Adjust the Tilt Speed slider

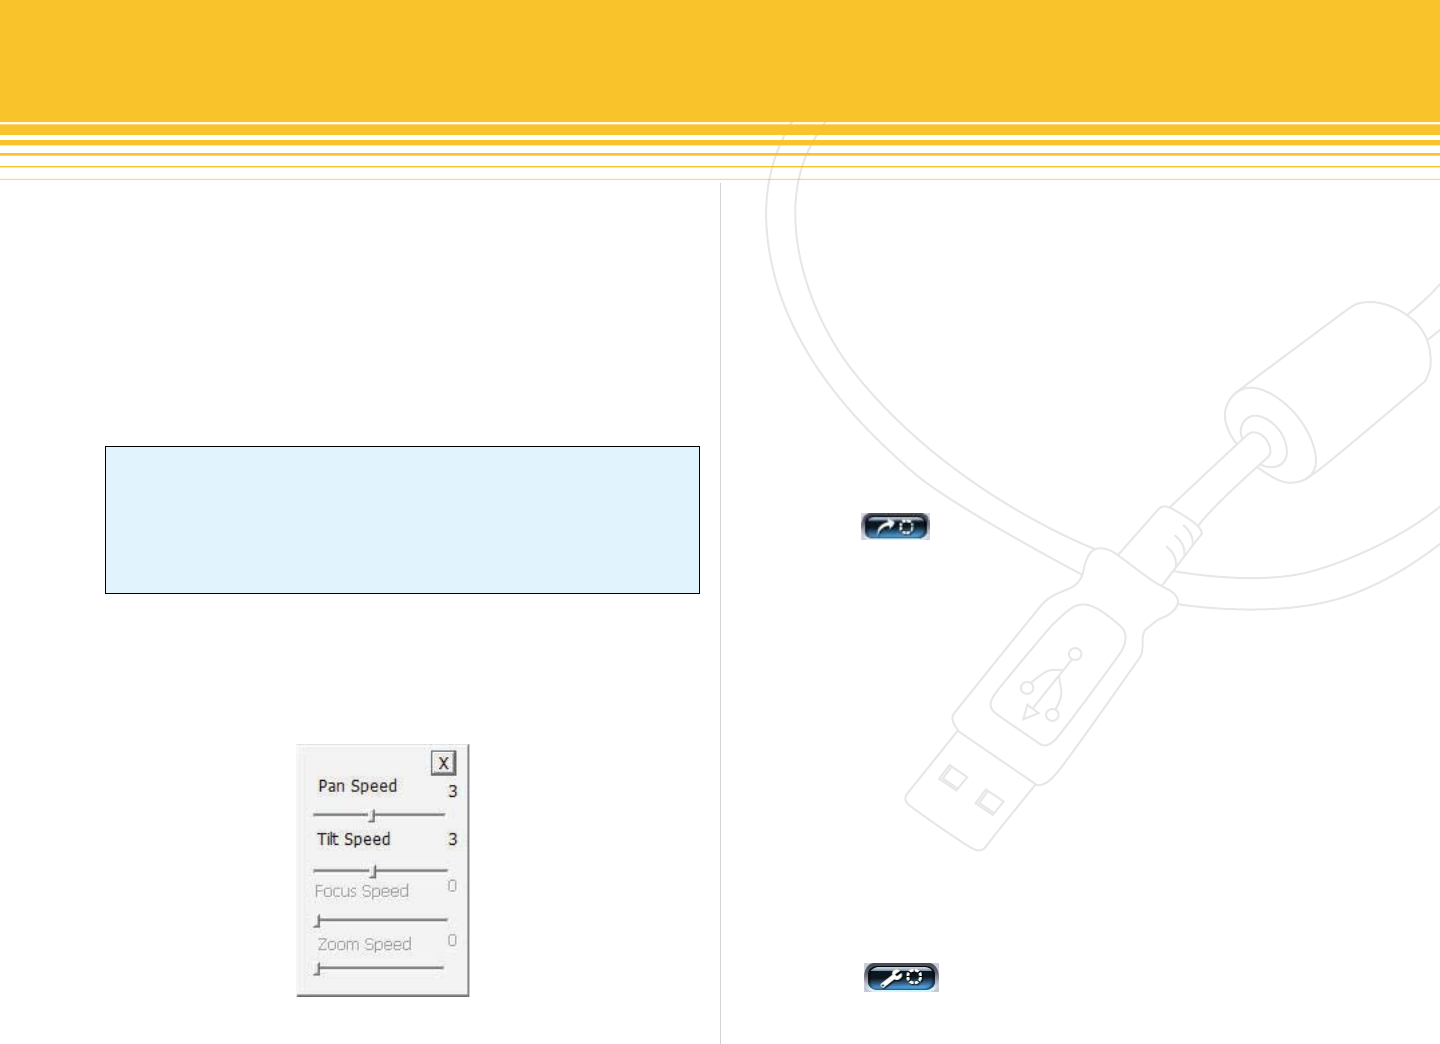tap(380, 871)
